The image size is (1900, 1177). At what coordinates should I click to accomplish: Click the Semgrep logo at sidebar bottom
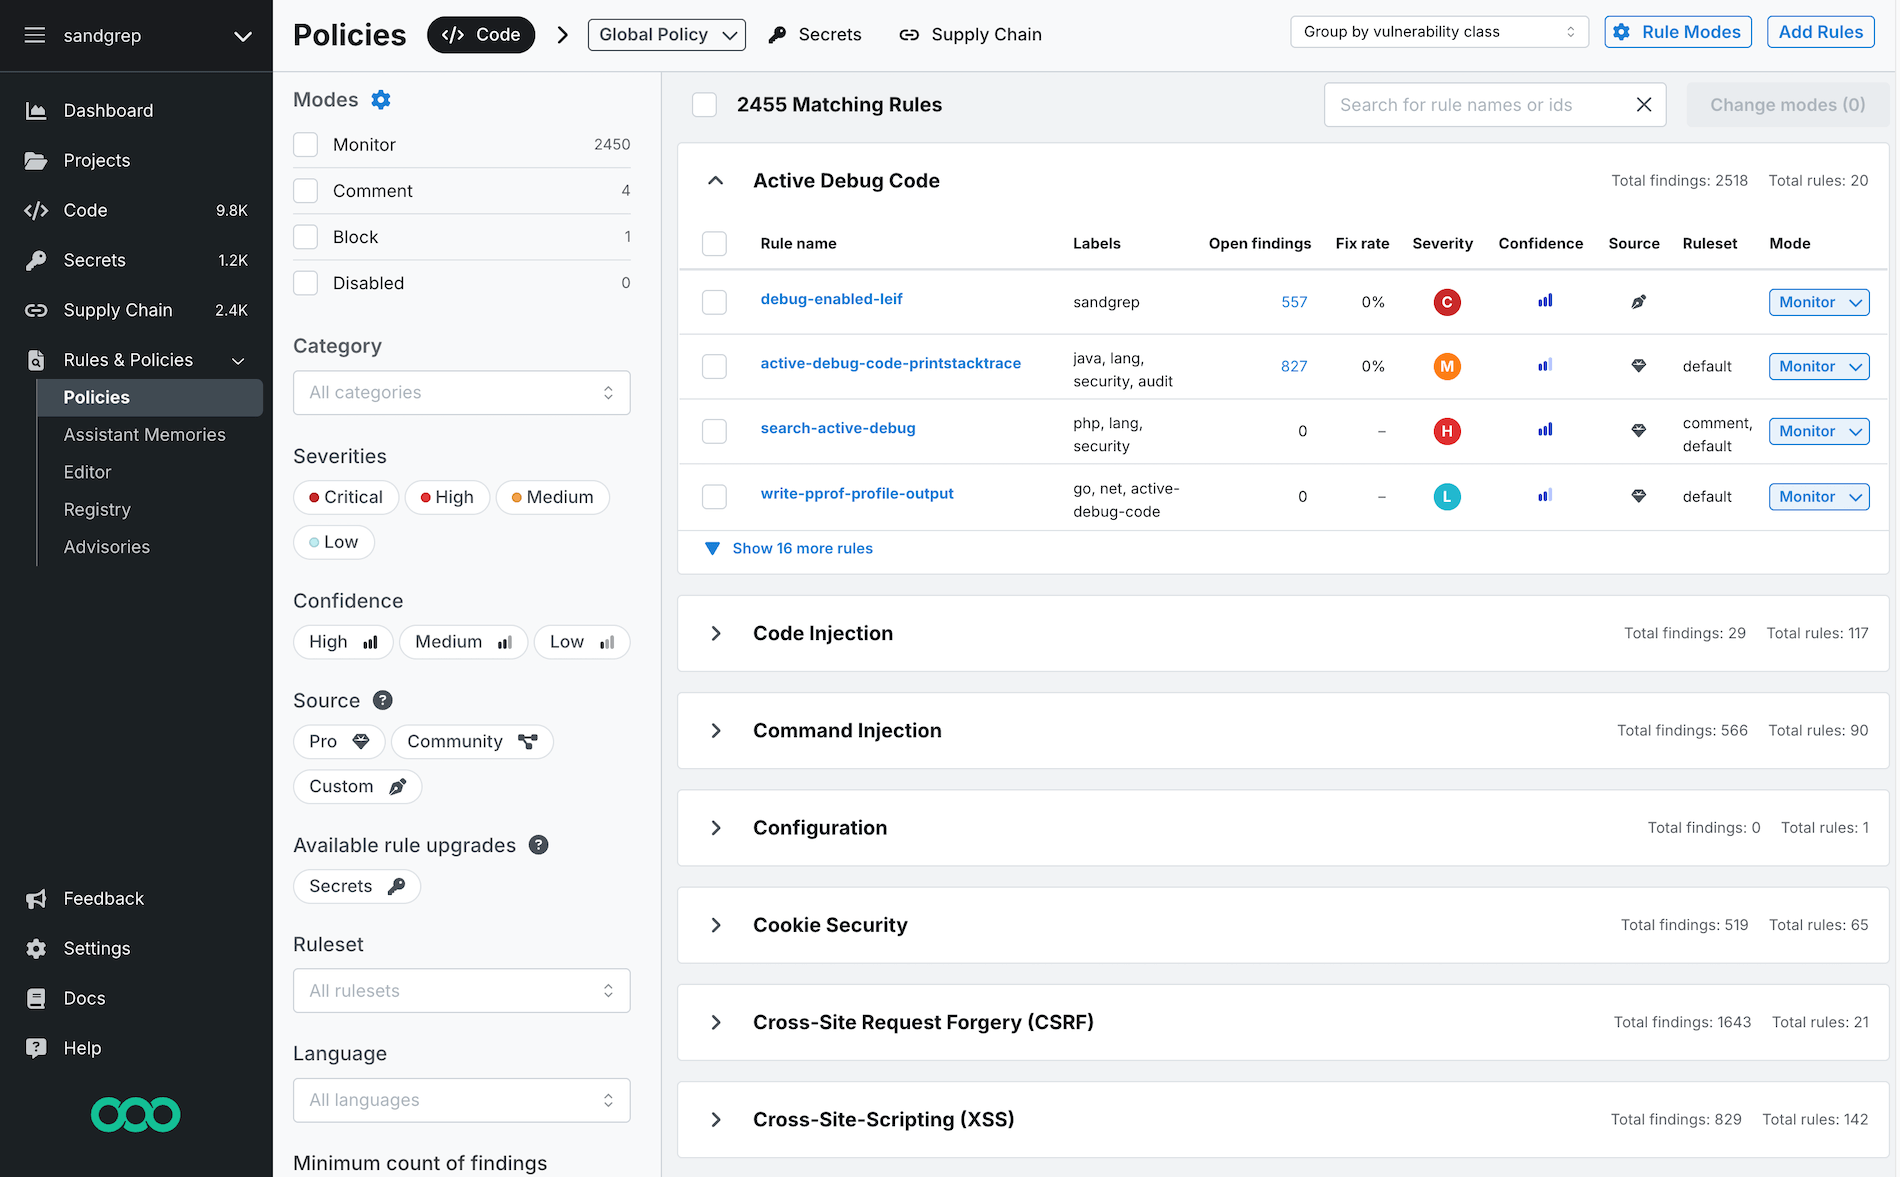[x=135, y=1114]
